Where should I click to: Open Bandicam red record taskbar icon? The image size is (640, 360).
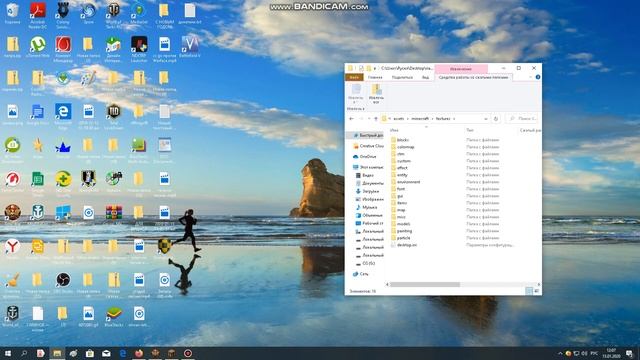pos(188,353)
